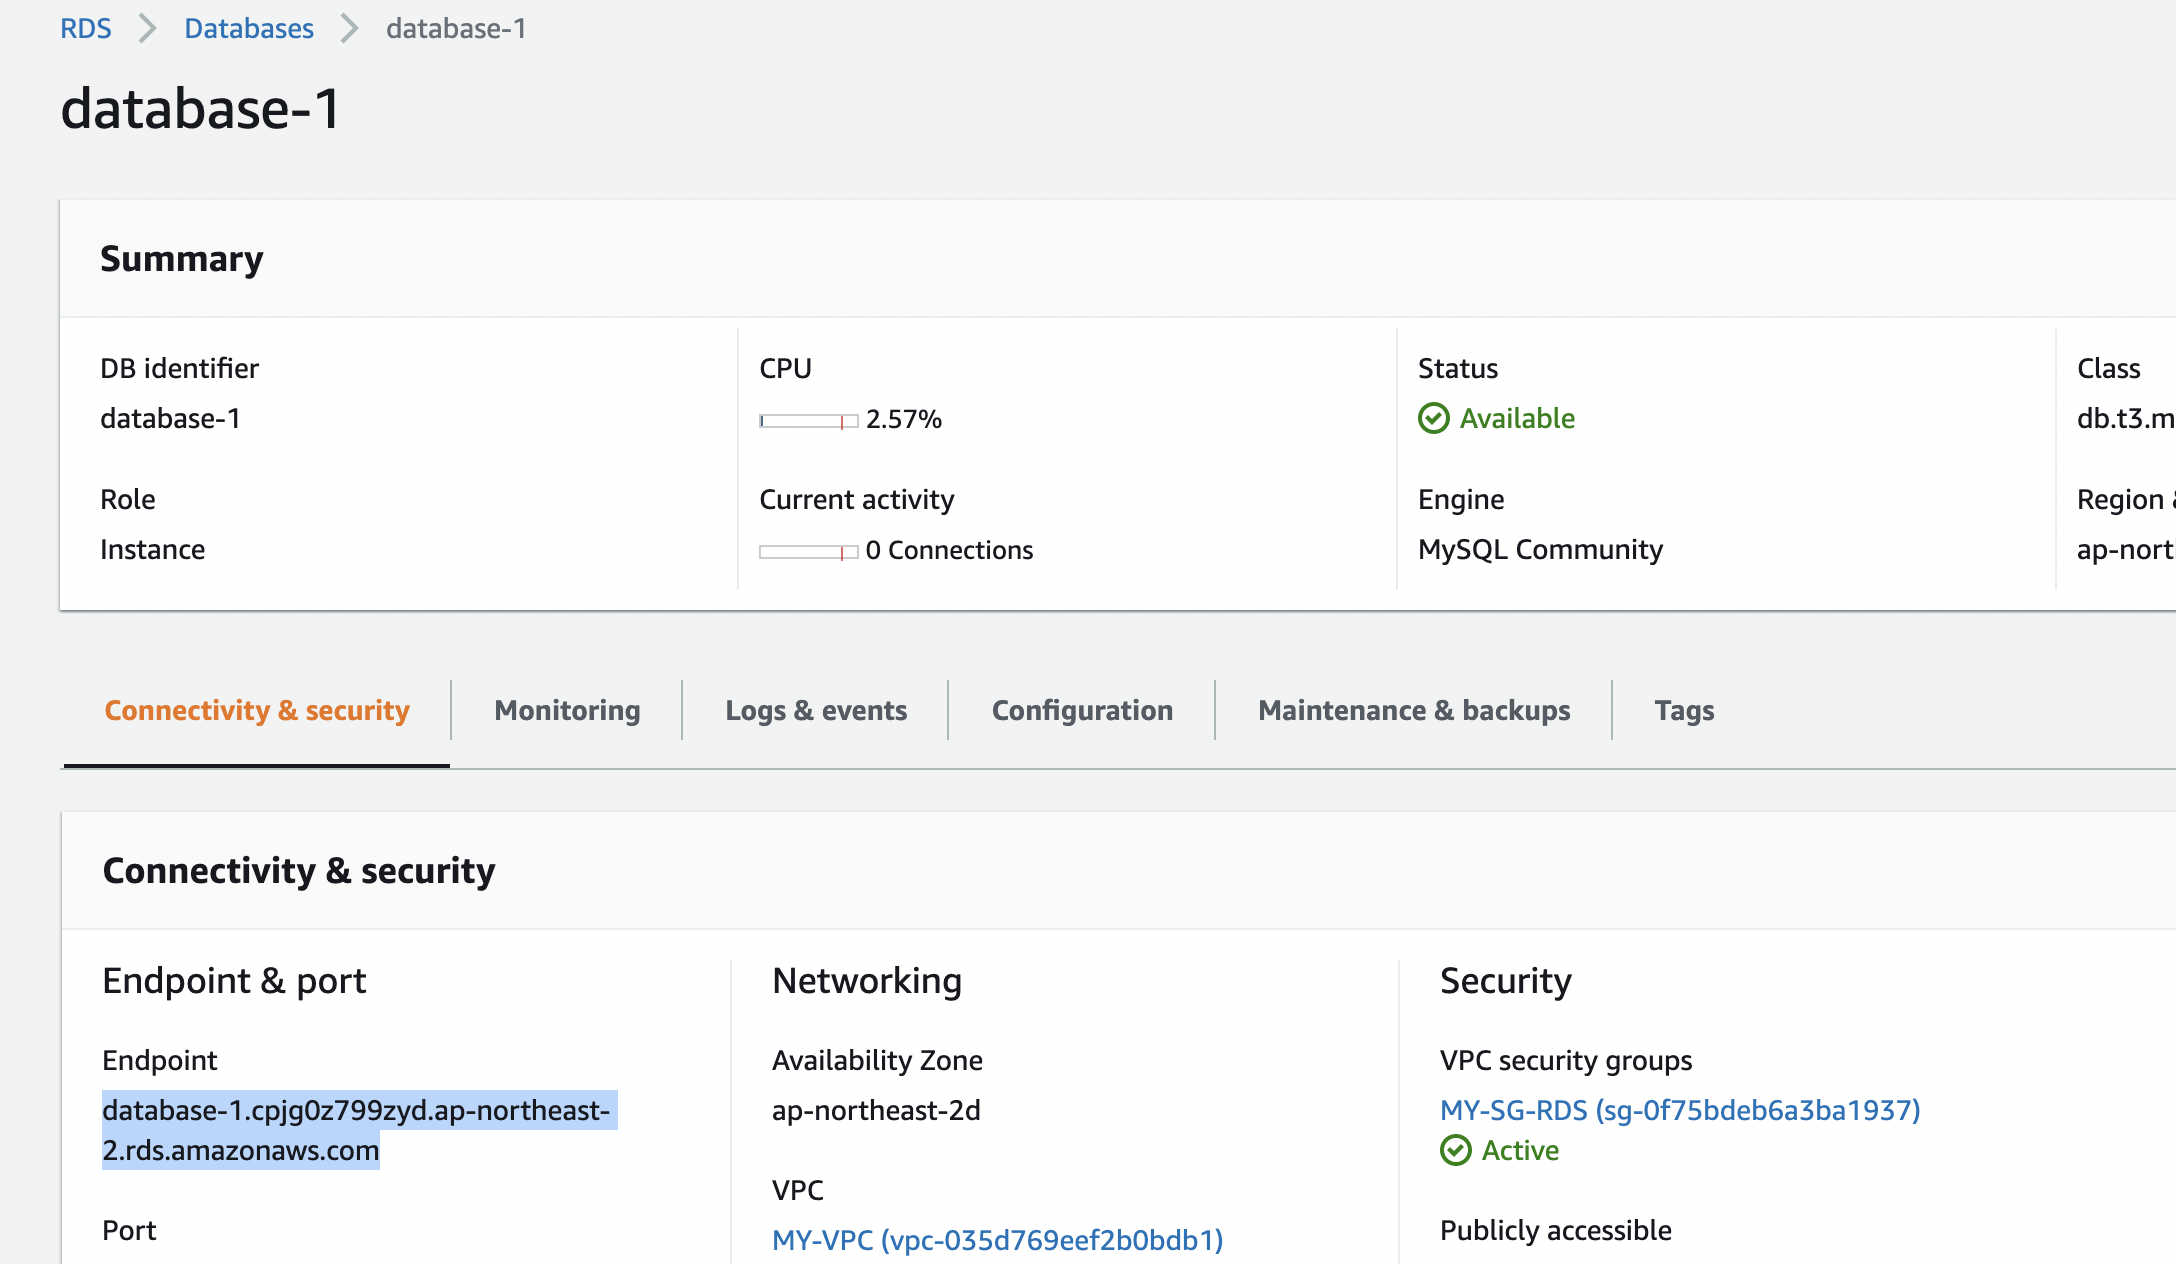Click the Current activity connections meter
The width and height of the screenshot is (2176, 1264).
(808, 552)
